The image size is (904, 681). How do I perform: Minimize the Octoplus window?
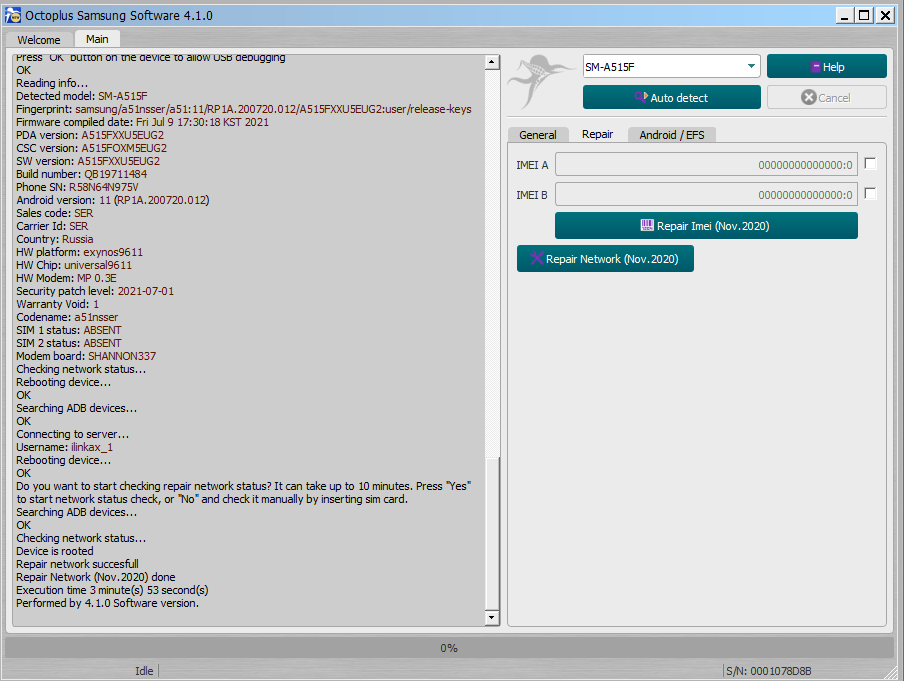[845, 16]
